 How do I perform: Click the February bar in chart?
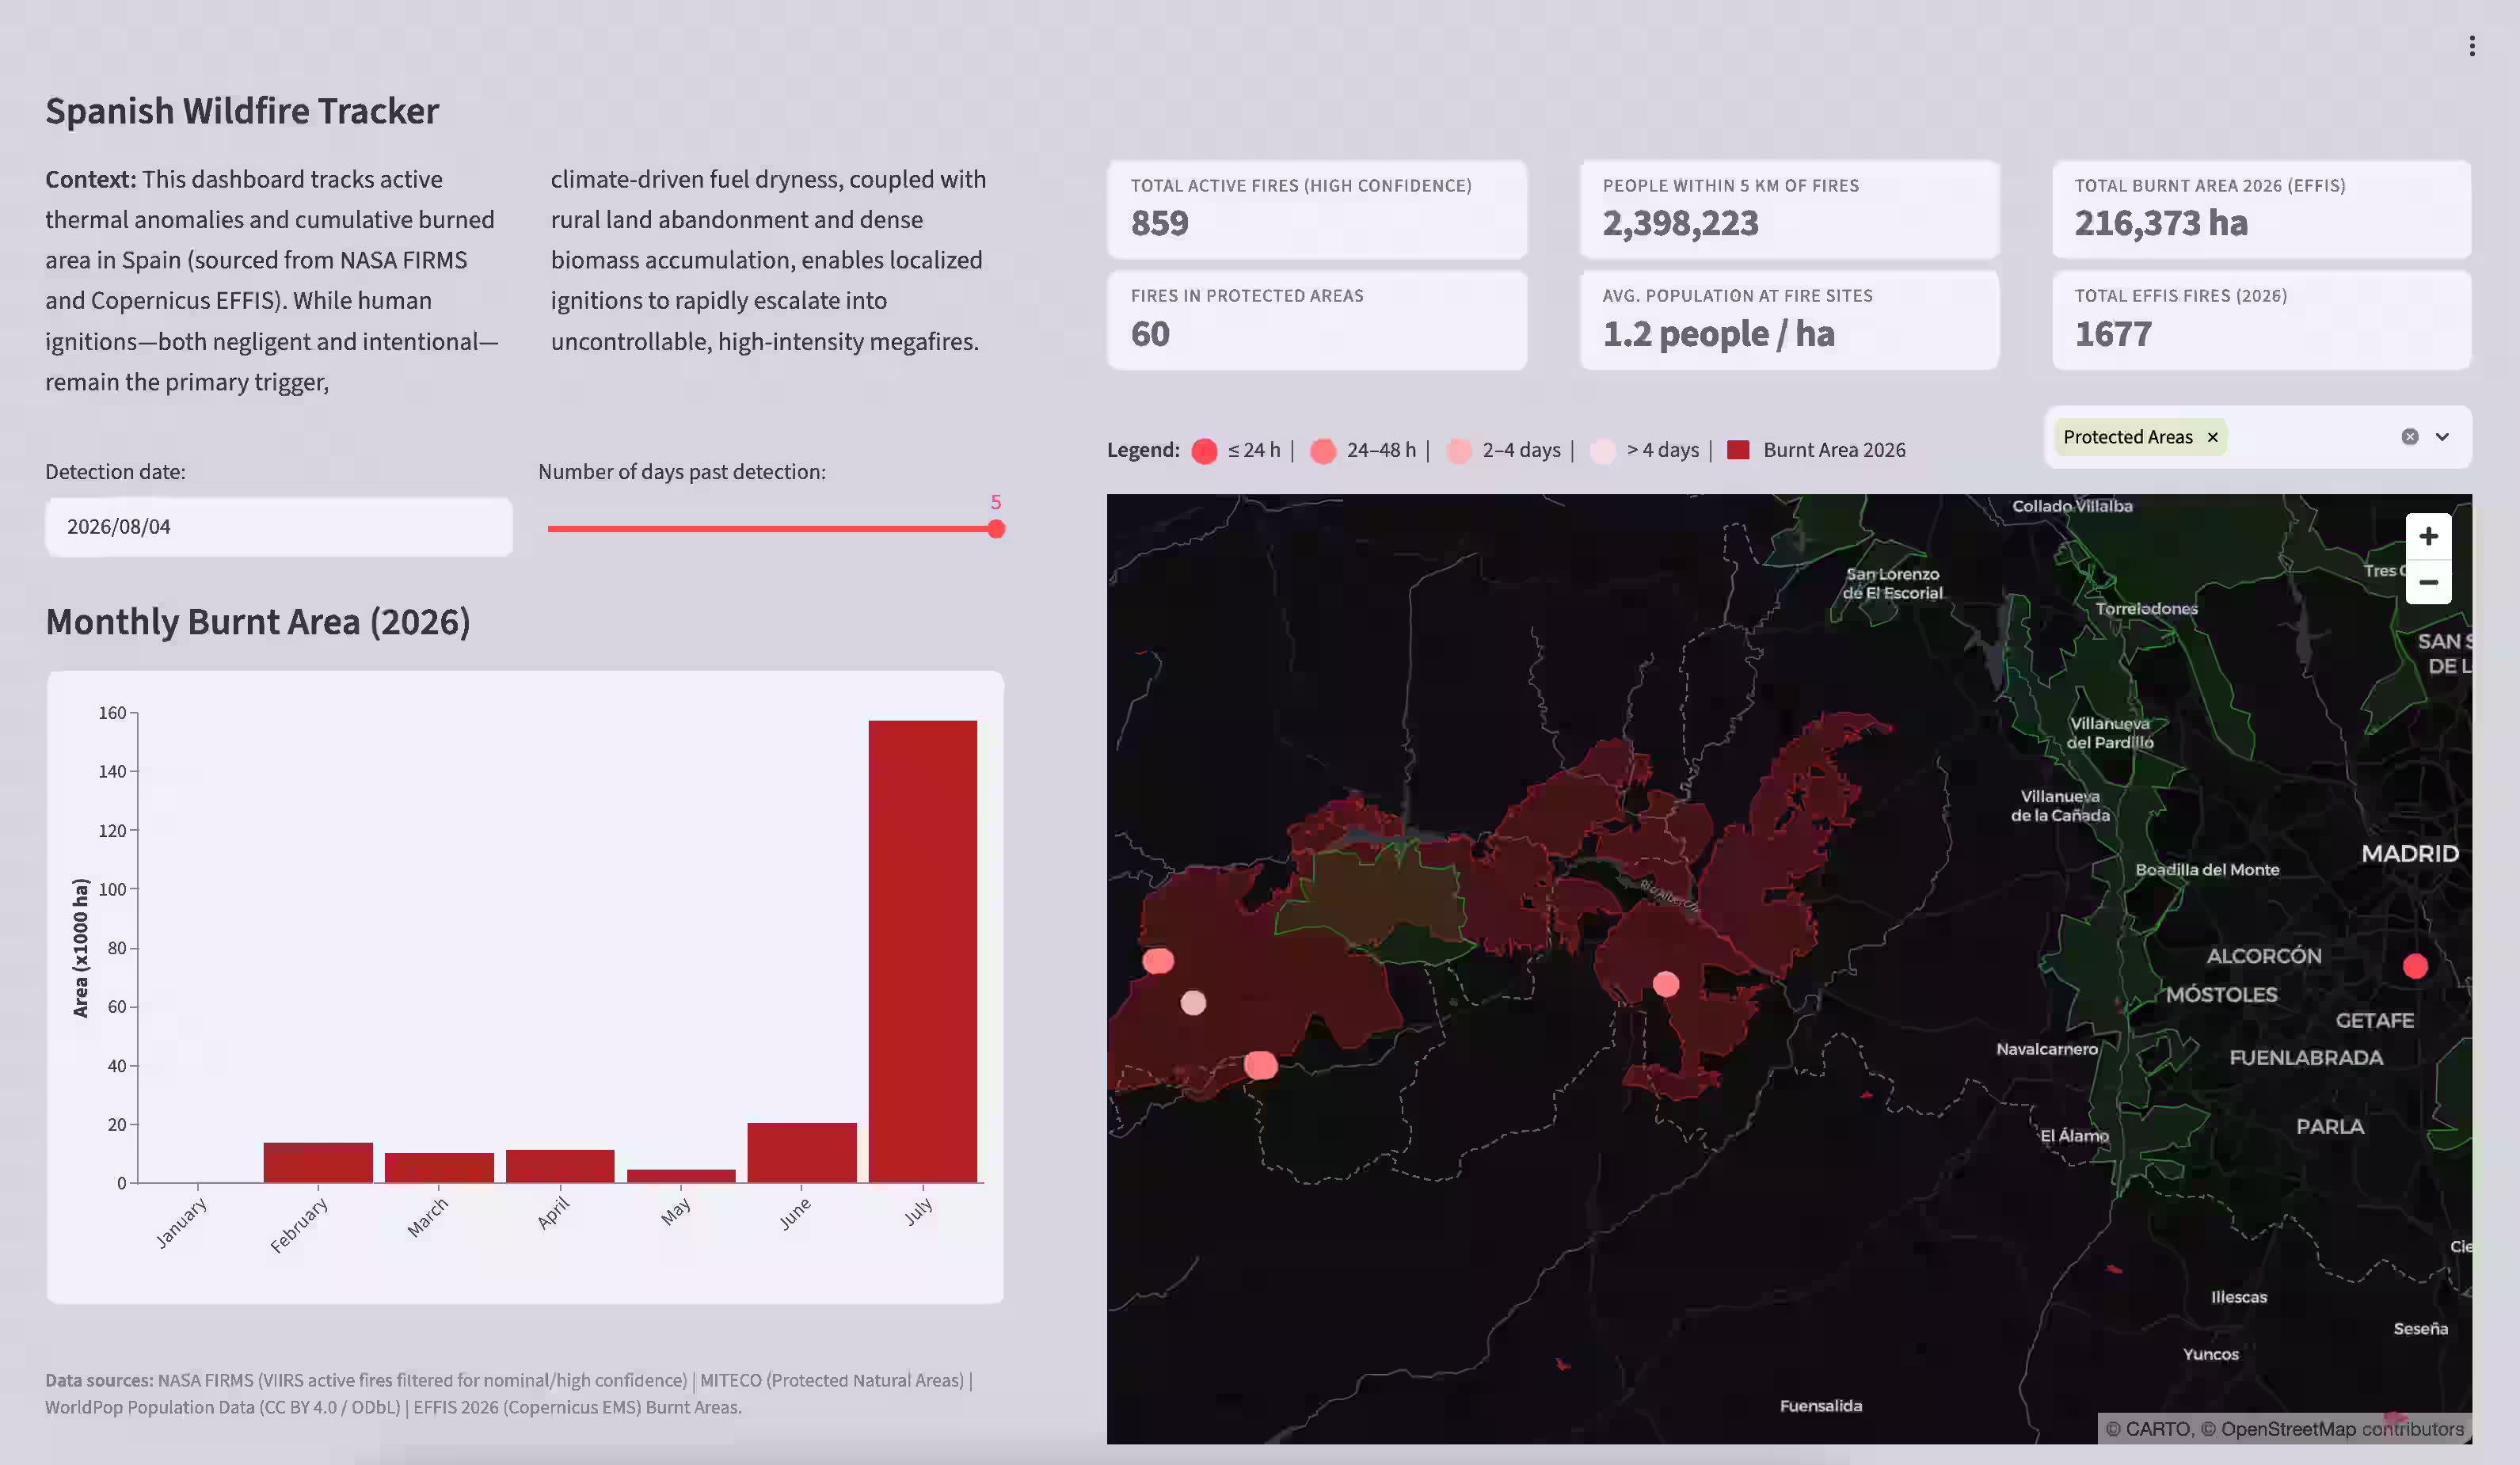(x=318, y=1162)
